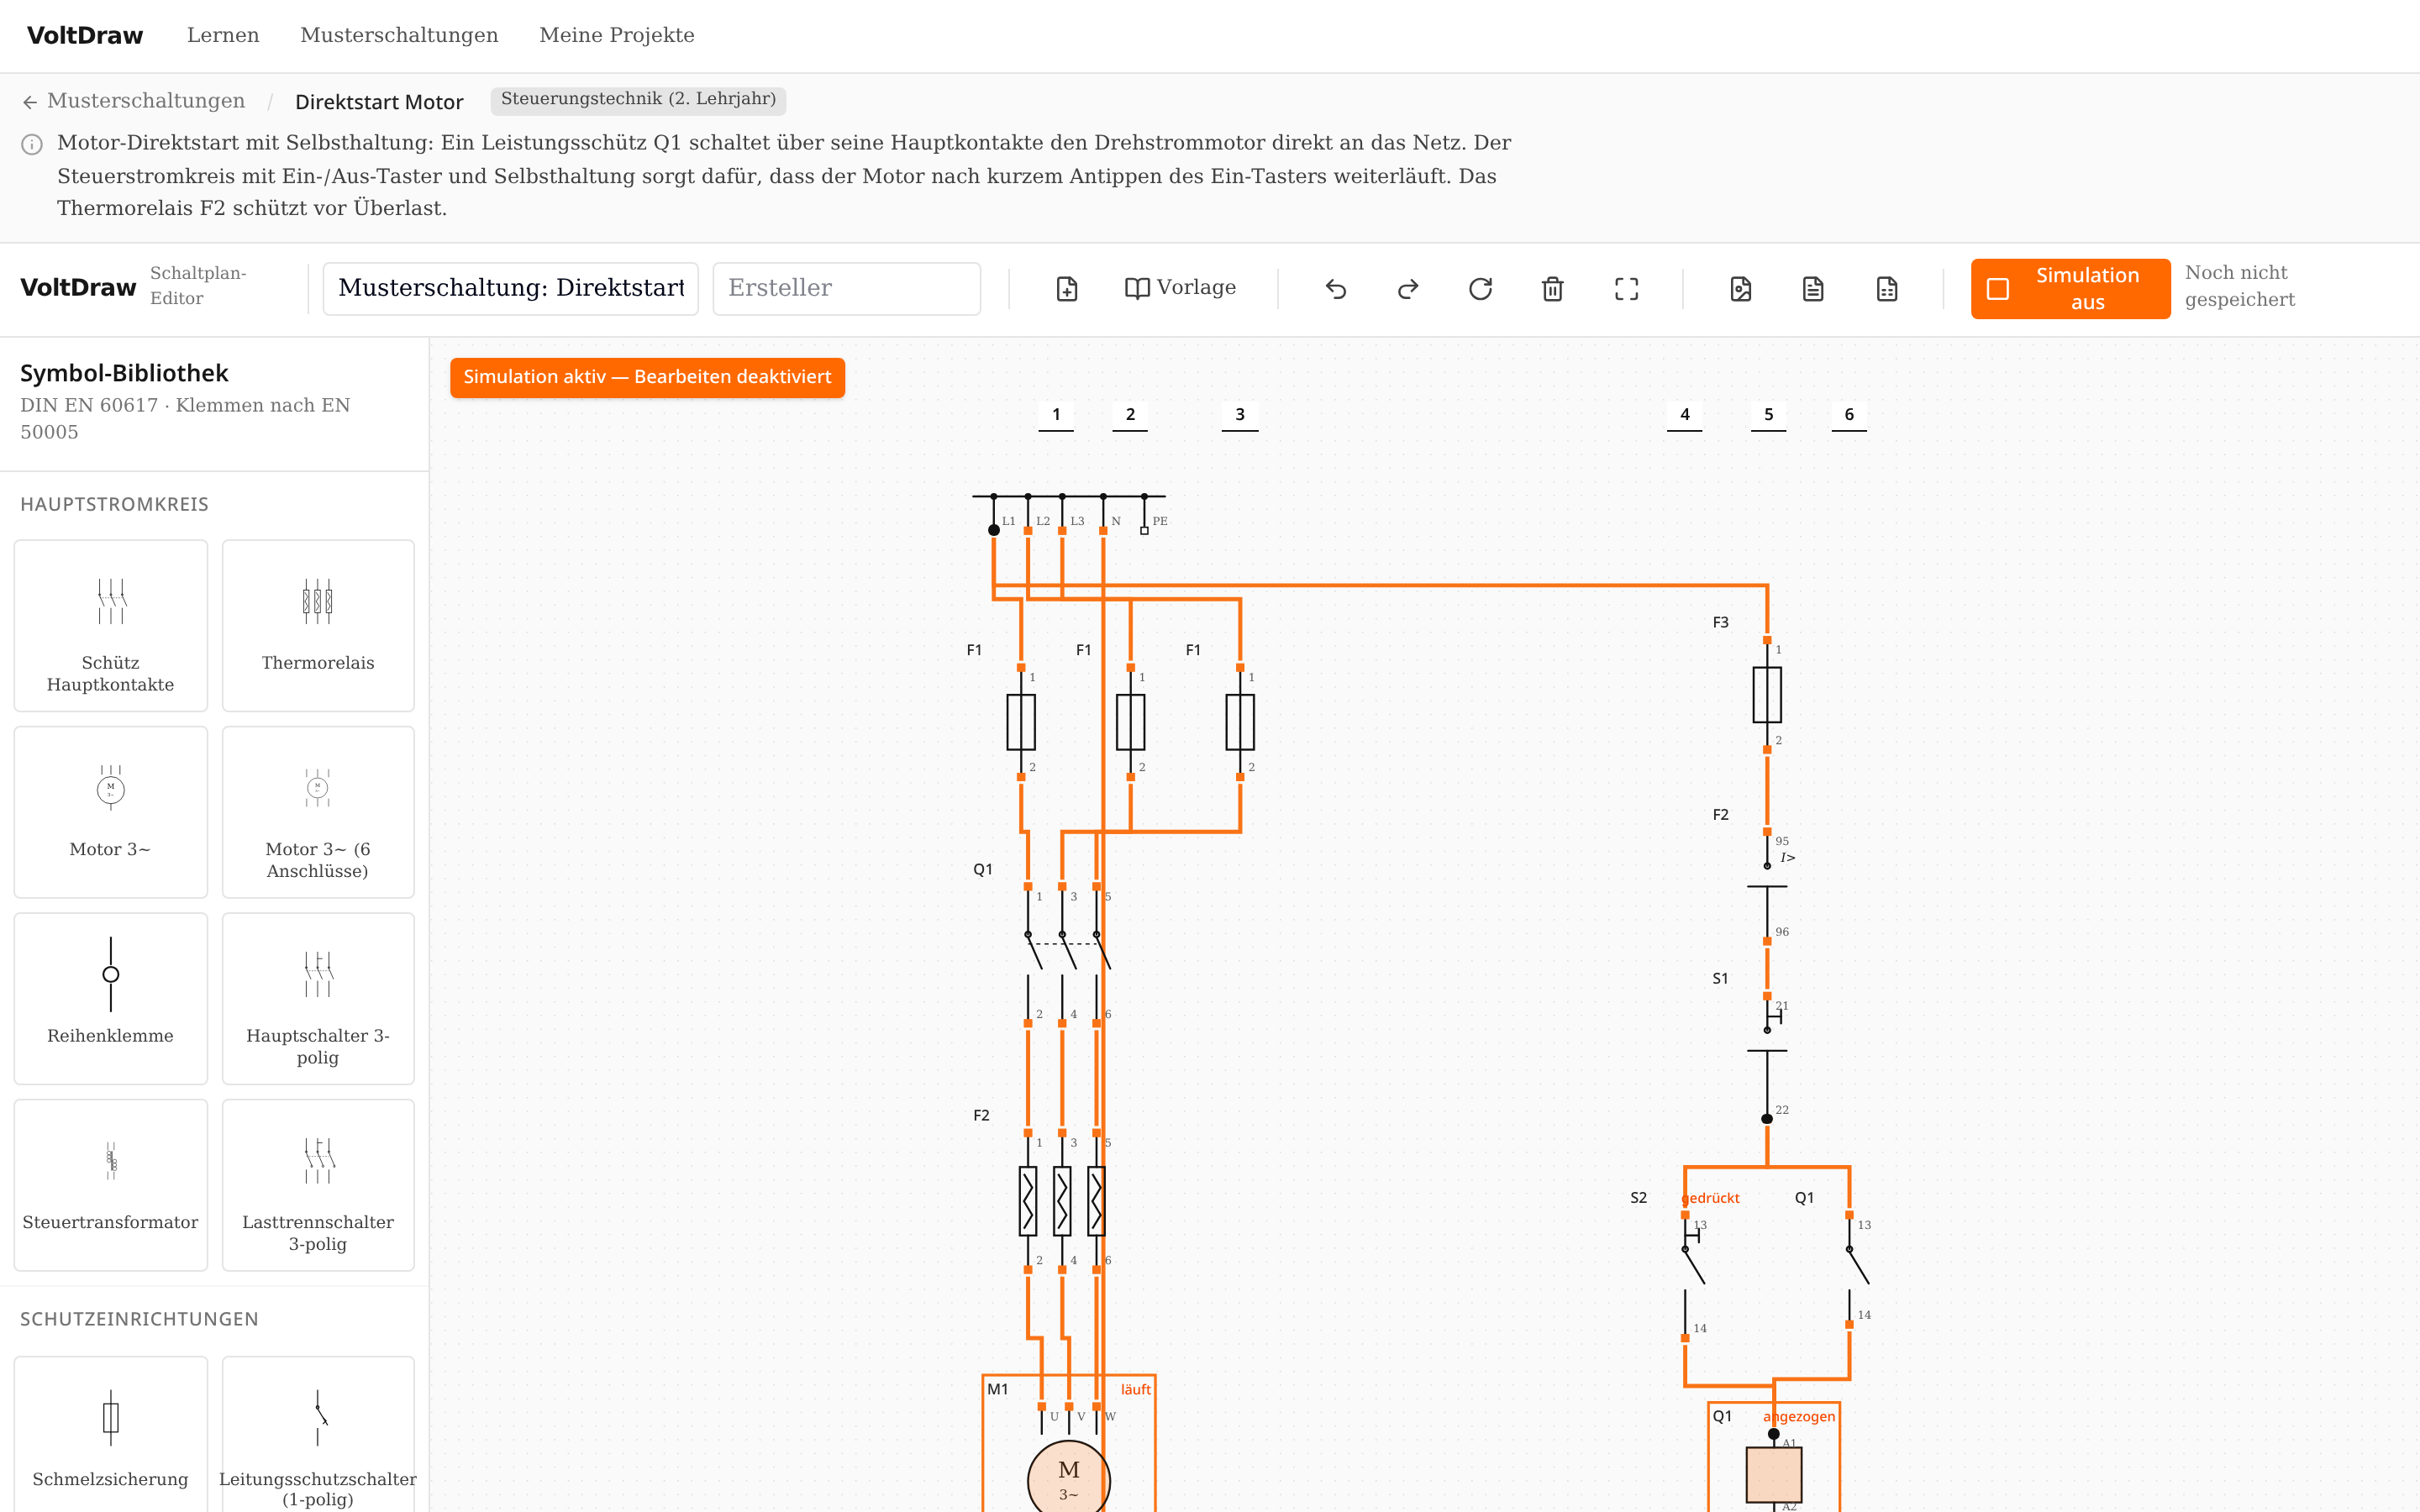2420x1512 pixels.
Task: Click the undo arrow icon
Action: coord(1336,289)
